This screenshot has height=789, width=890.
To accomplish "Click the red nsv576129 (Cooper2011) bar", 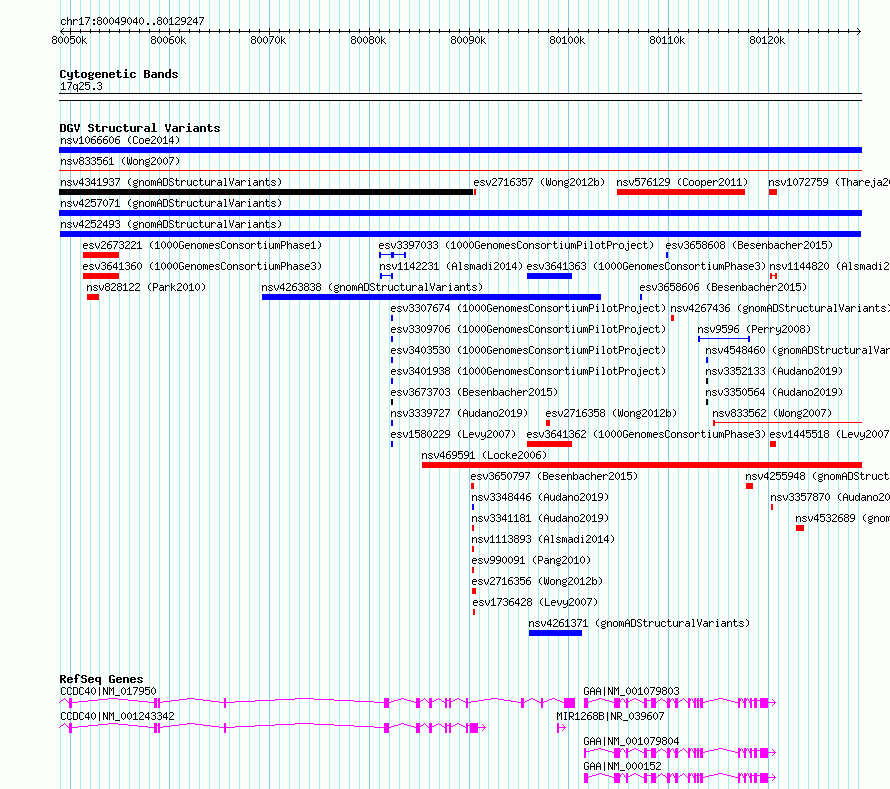I will 681,192.
